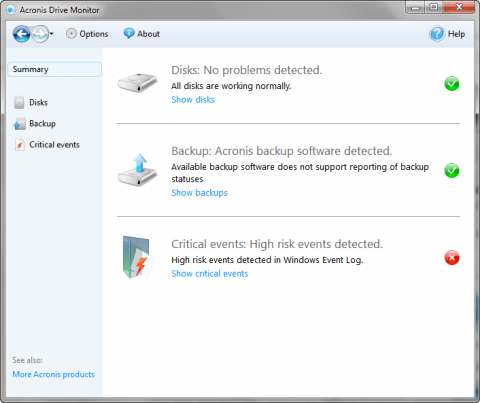Screen dimensions: 480x403
Task: Open the Disks section in sidebar
Action: click(38, 102)
